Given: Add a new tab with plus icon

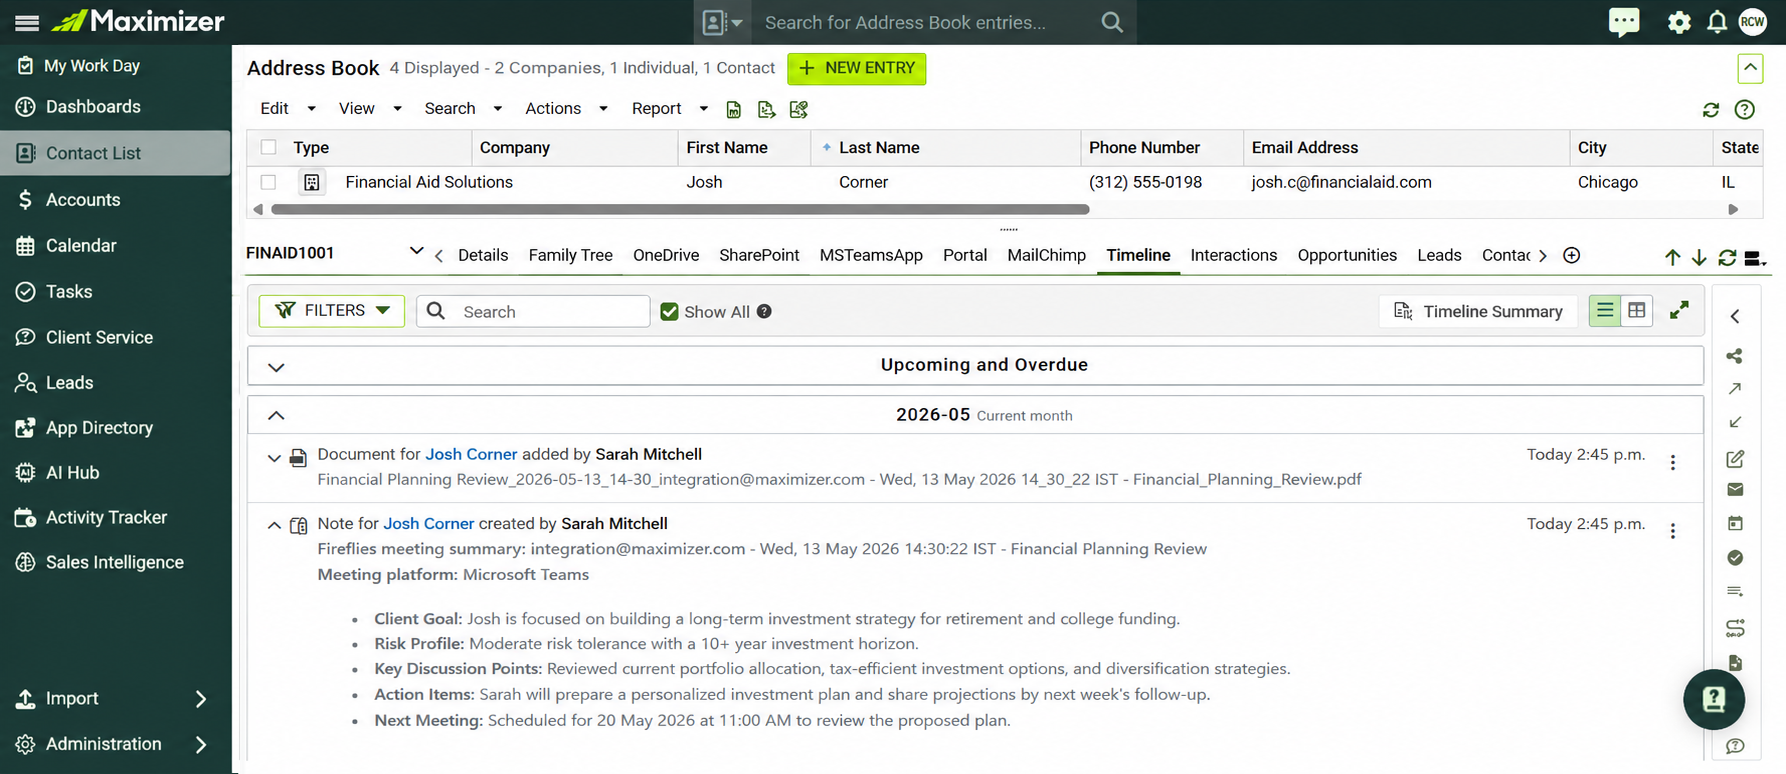Looking at the screenshot, I should (1571, 255).
